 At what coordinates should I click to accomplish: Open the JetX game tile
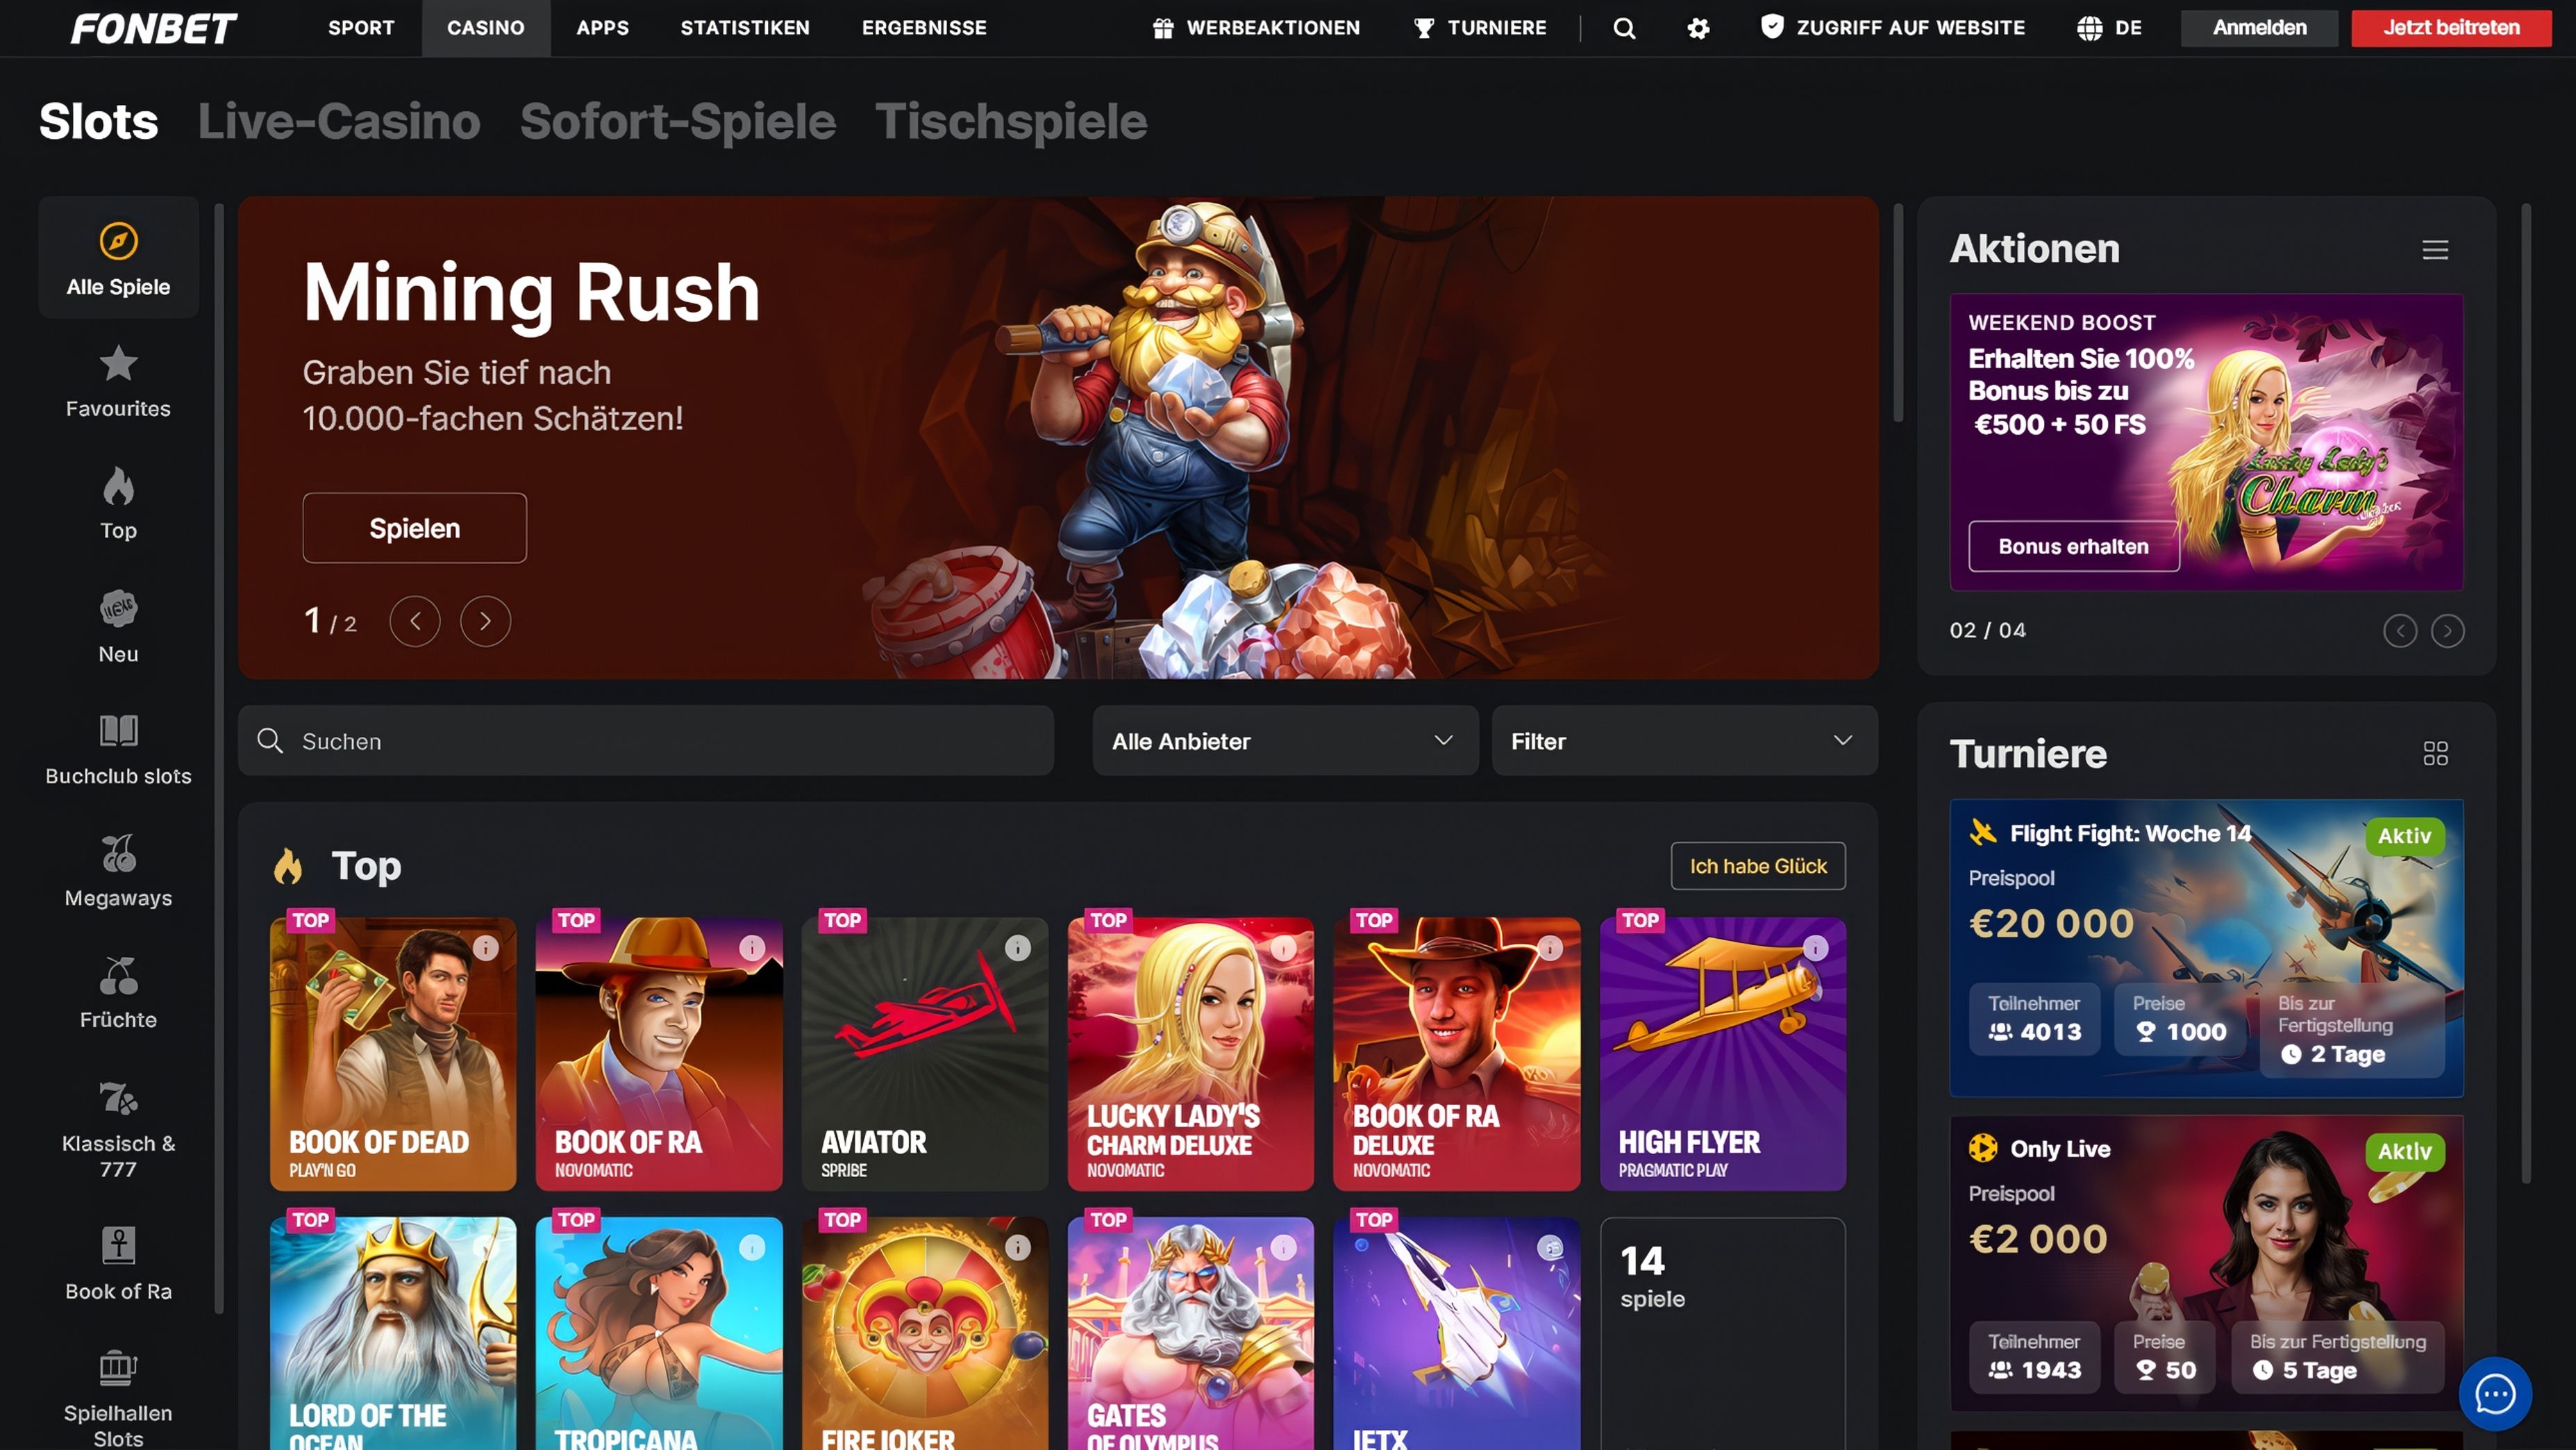point(1457,1333)
